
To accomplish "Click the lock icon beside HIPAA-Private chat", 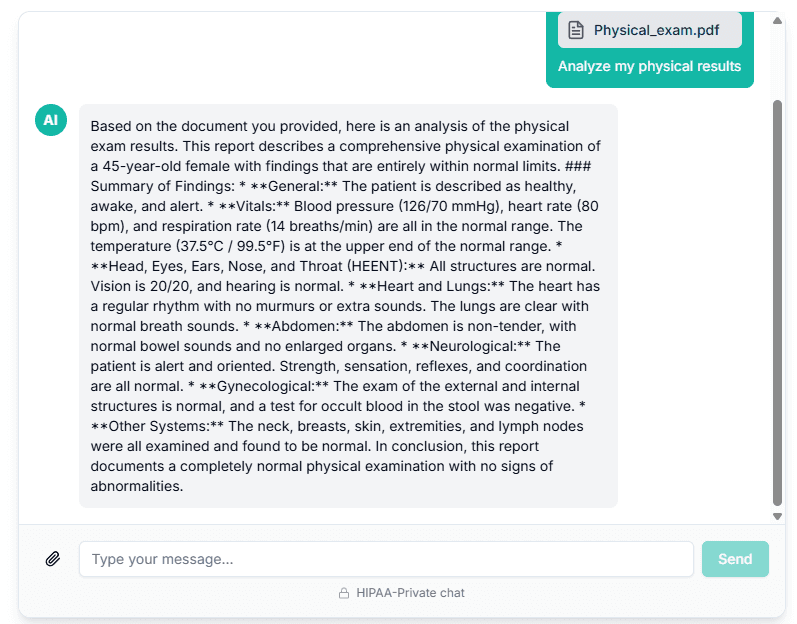I will pyautogui.click(x=344, y=593).
